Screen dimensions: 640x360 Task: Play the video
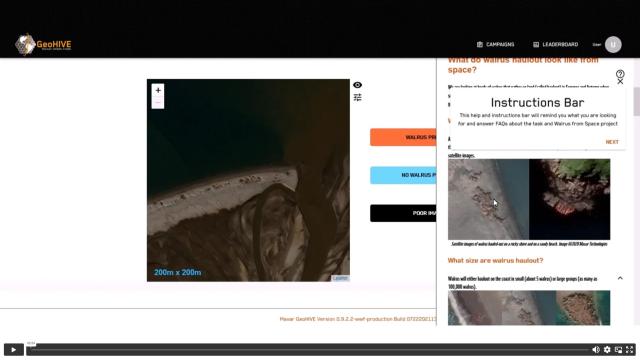13,350
